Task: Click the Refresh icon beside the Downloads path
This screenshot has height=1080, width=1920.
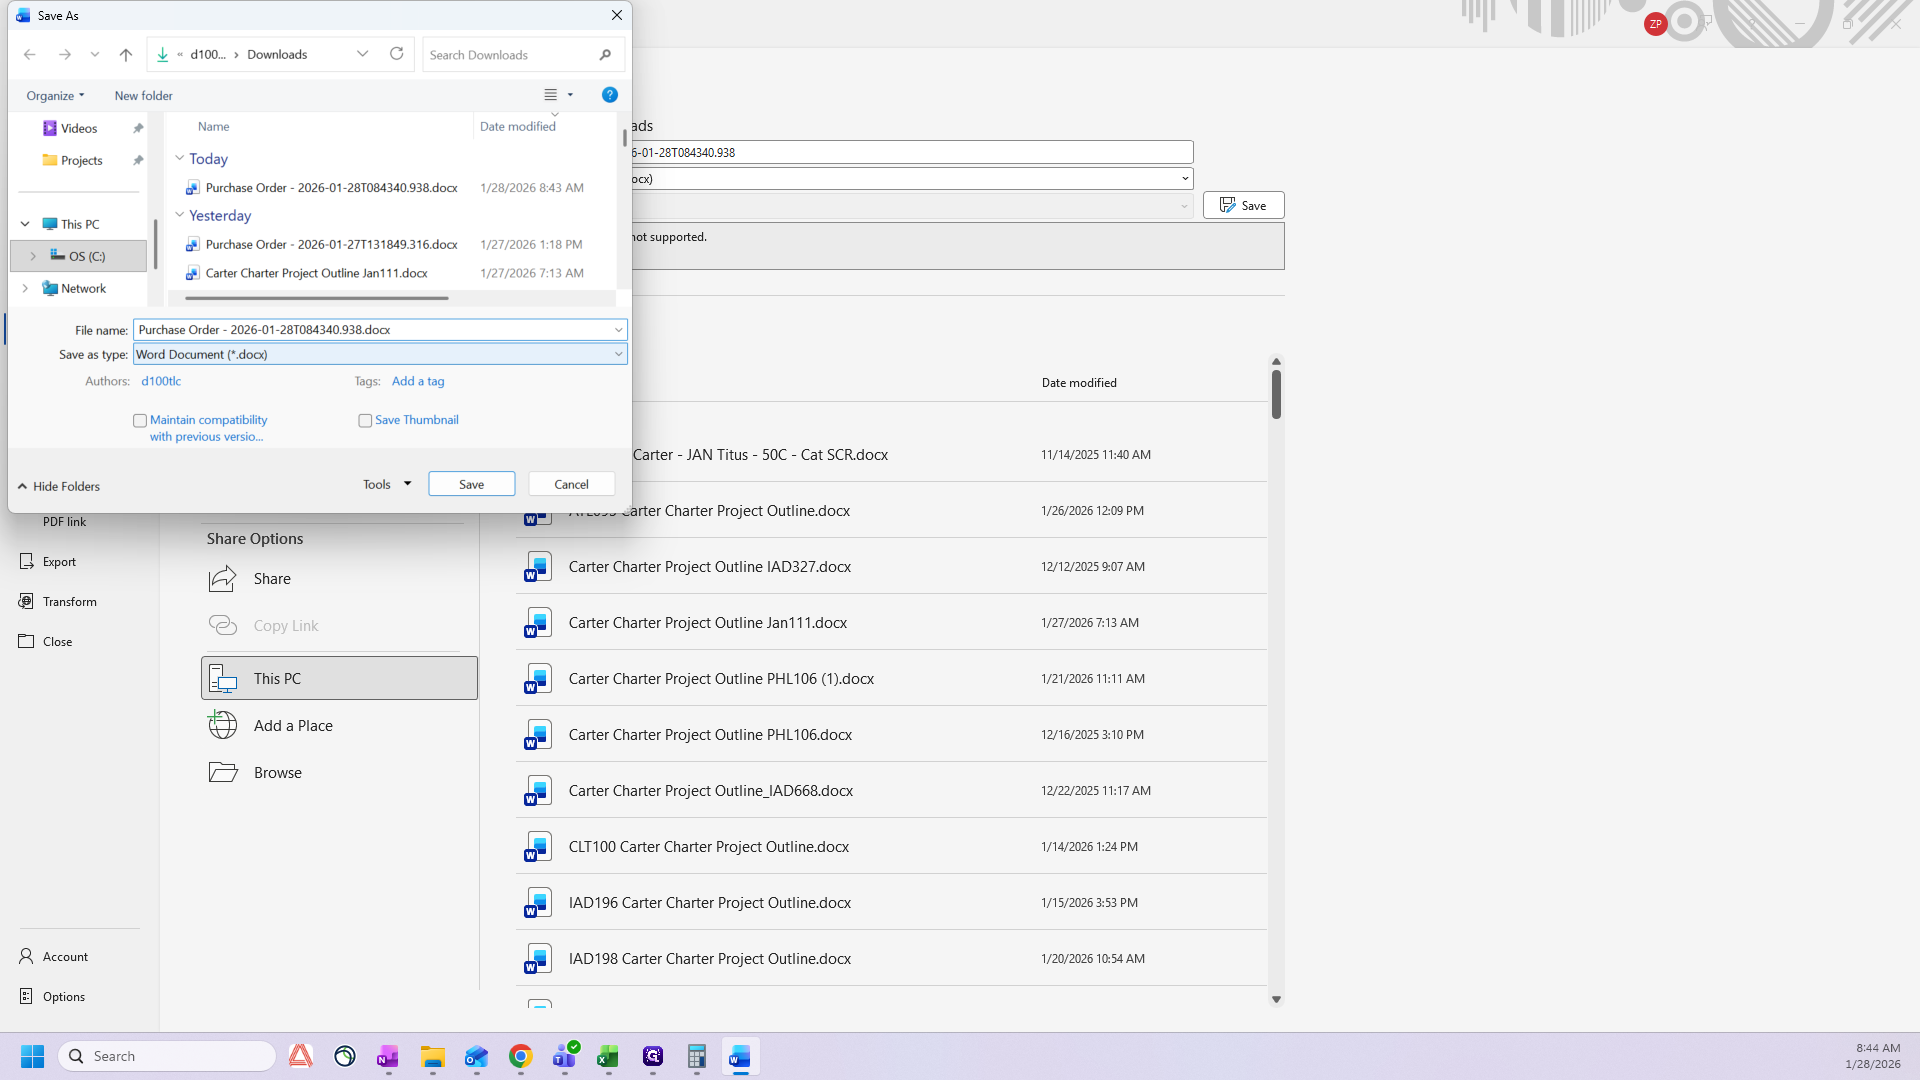Action: click(397, 54)
